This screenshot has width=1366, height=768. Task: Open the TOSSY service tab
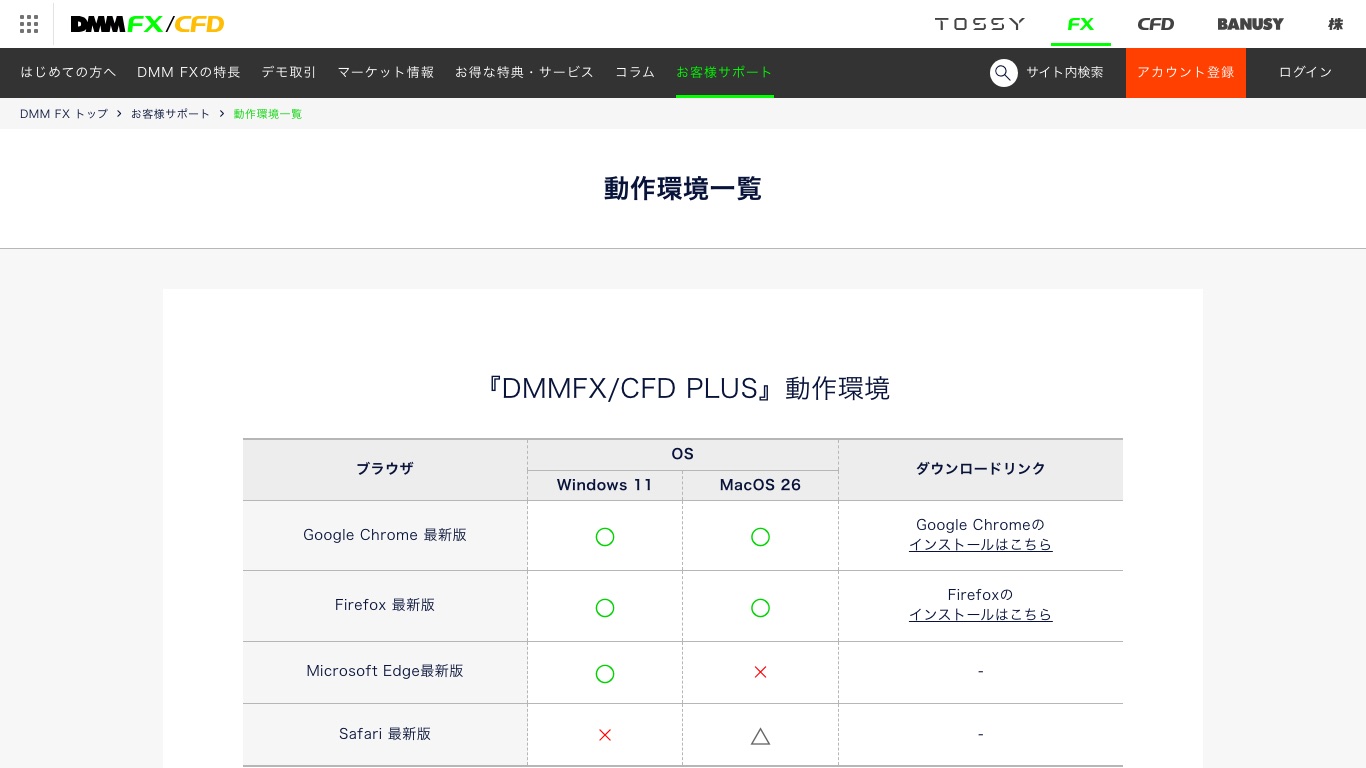point(980,24)
